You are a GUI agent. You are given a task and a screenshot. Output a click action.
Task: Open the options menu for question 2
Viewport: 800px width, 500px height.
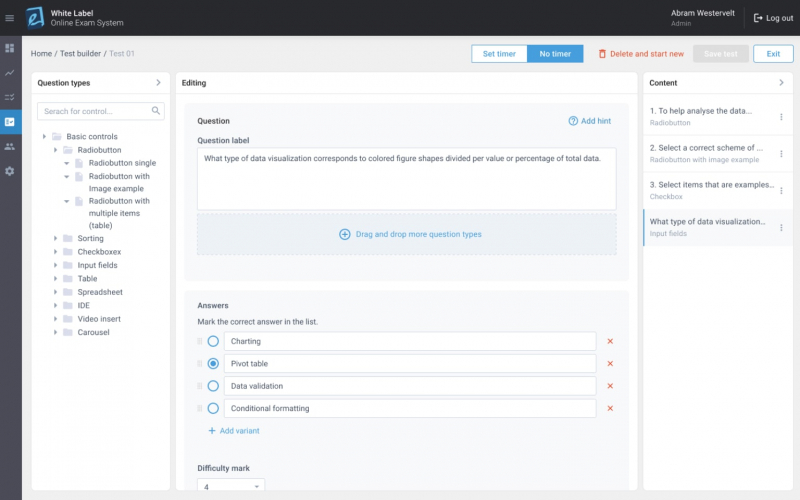(781, 154)
